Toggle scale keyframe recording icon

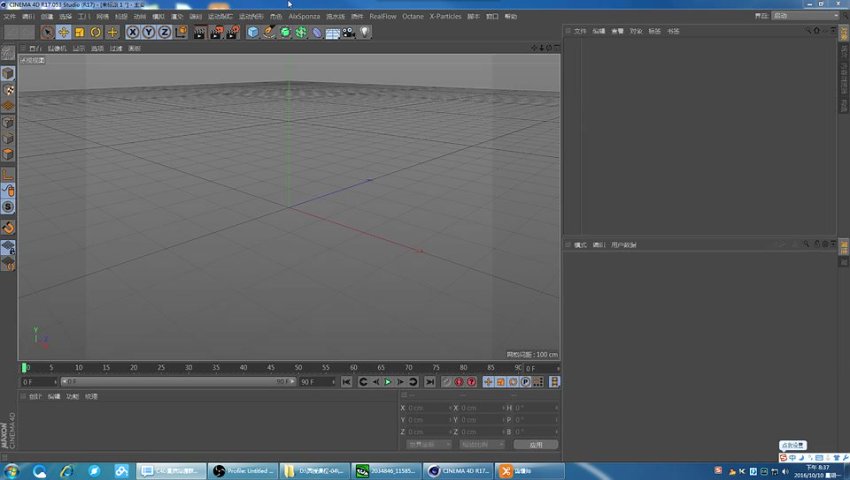(x=501, y=382)
